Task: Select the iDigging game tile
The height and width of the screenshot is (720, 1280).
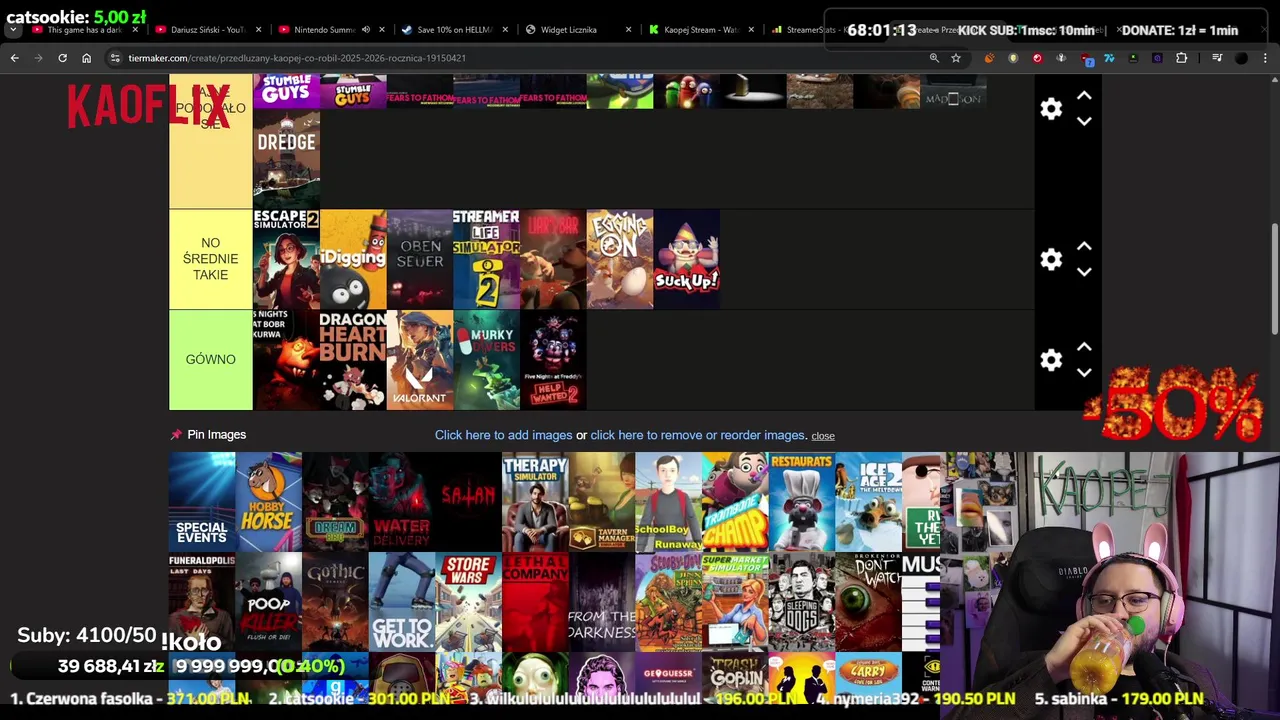Action: (x=353, y=259)
